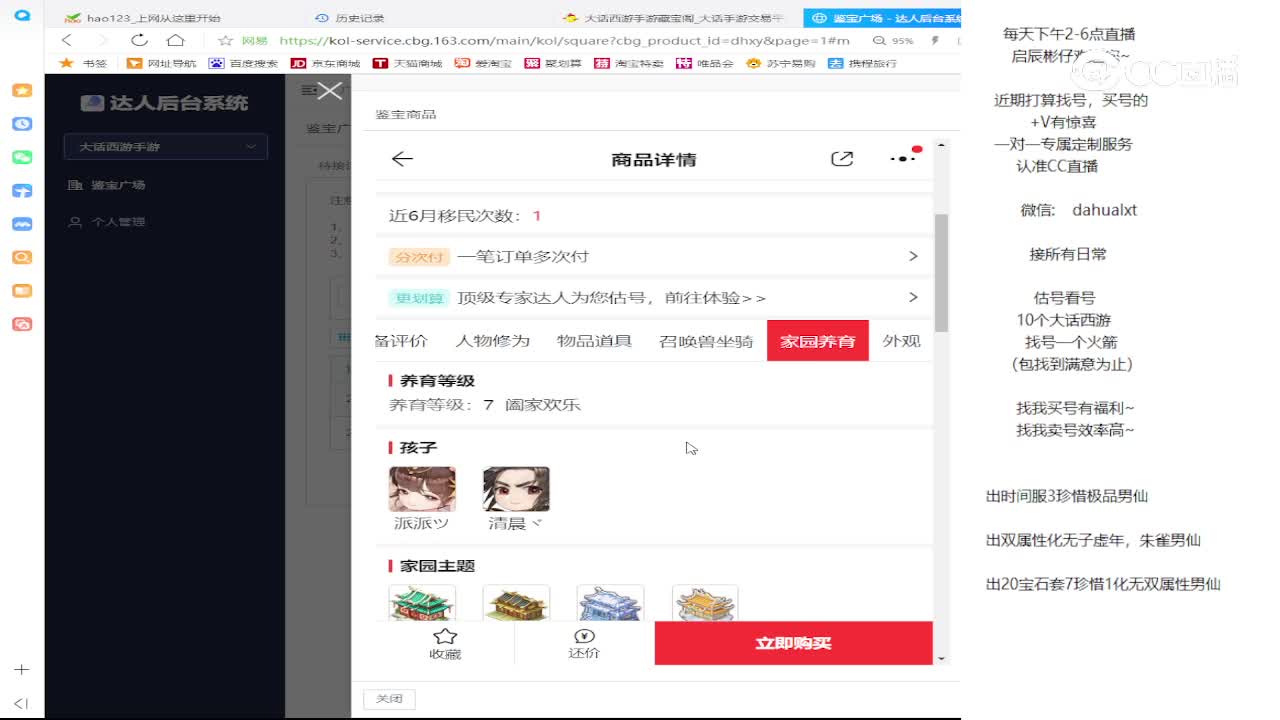Reload the page with refresh icon
Image resolution: width=1280 pixels, height=720 pixels.
pos(139,40)
